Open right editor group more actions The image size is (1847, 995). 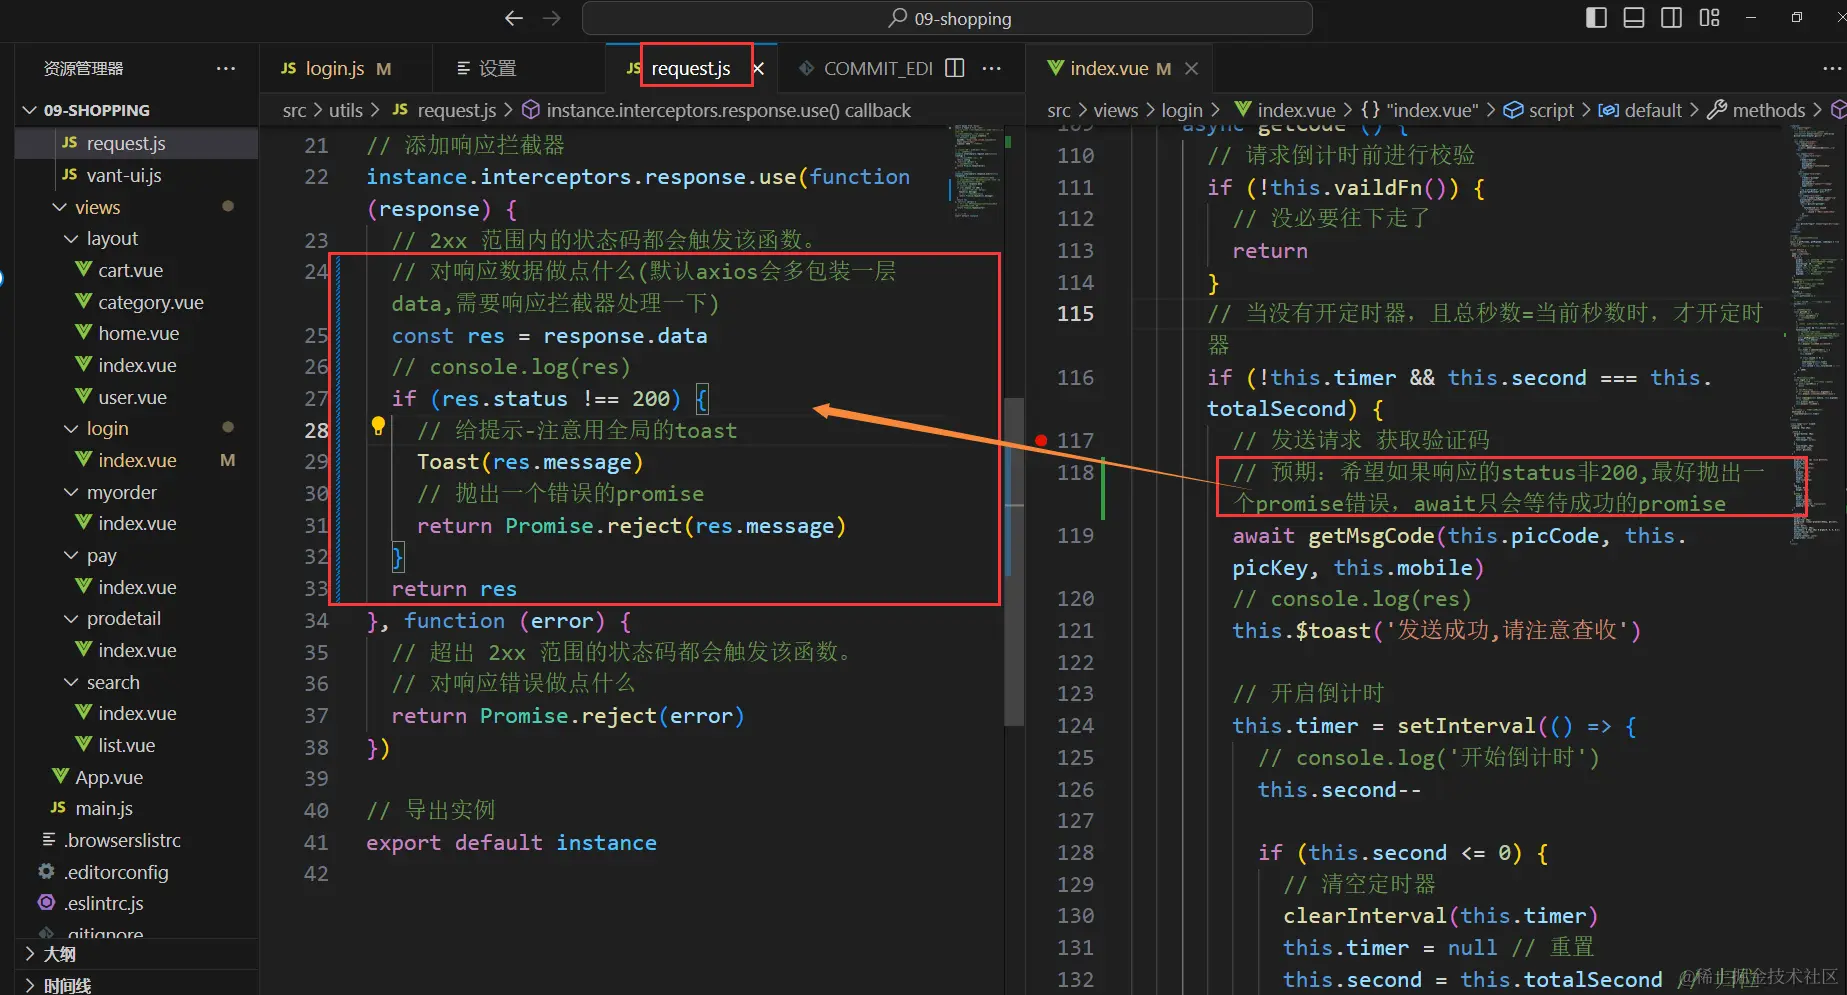tap(1832, 68)
